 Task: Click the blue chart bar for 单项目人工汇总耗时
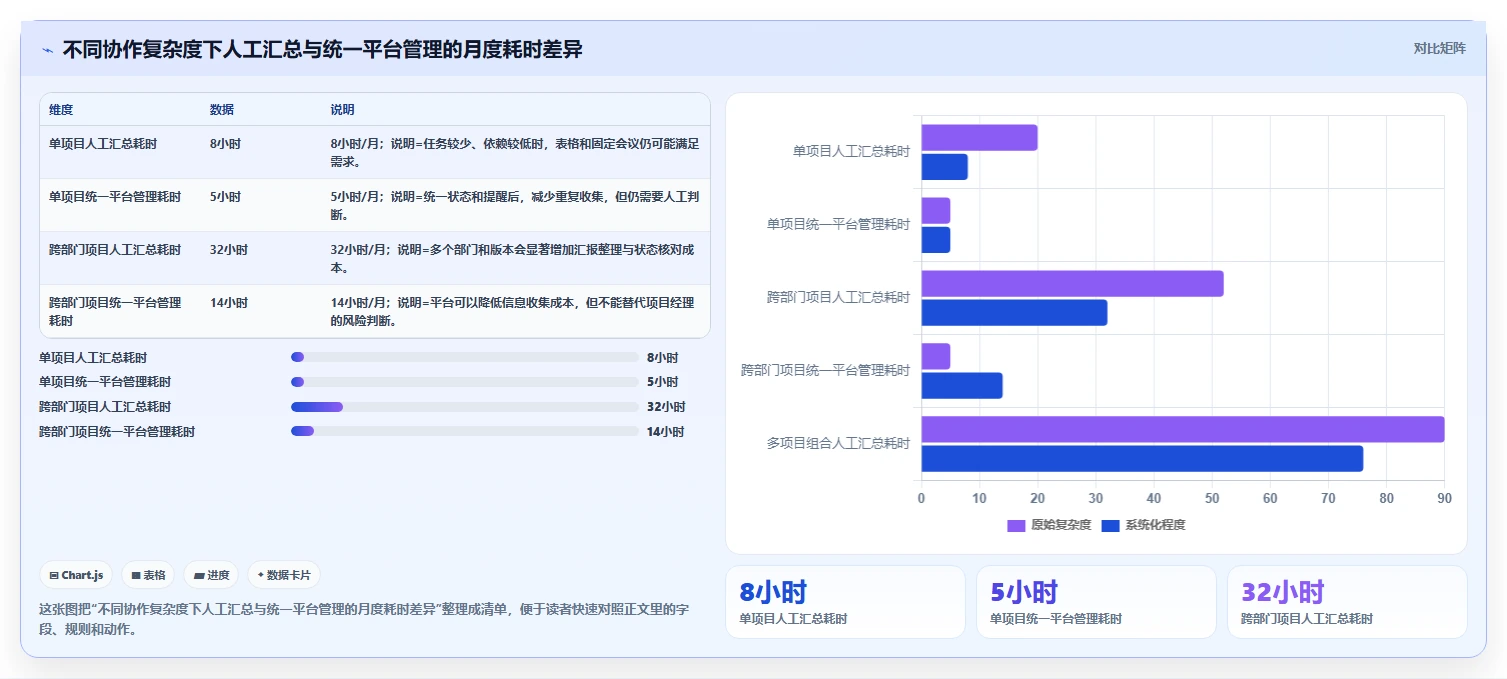[x=944, y=167]
